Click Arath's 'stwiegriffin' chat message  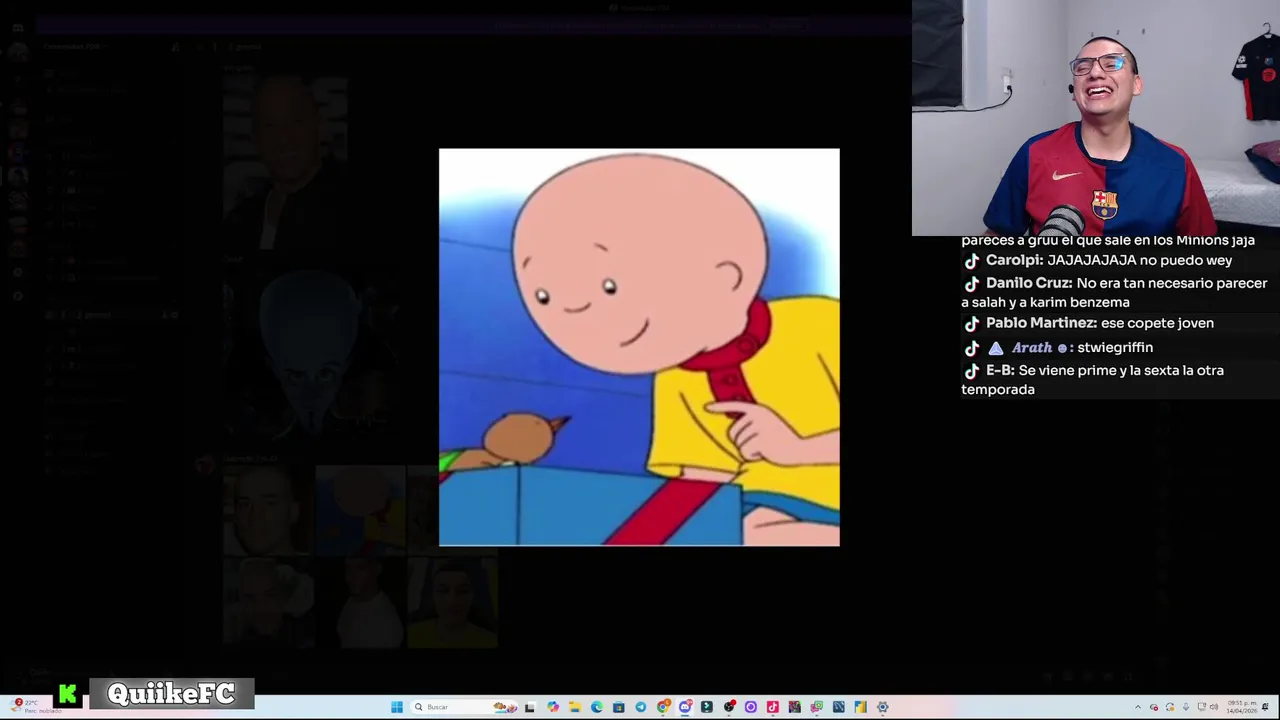coord(1058,347)
